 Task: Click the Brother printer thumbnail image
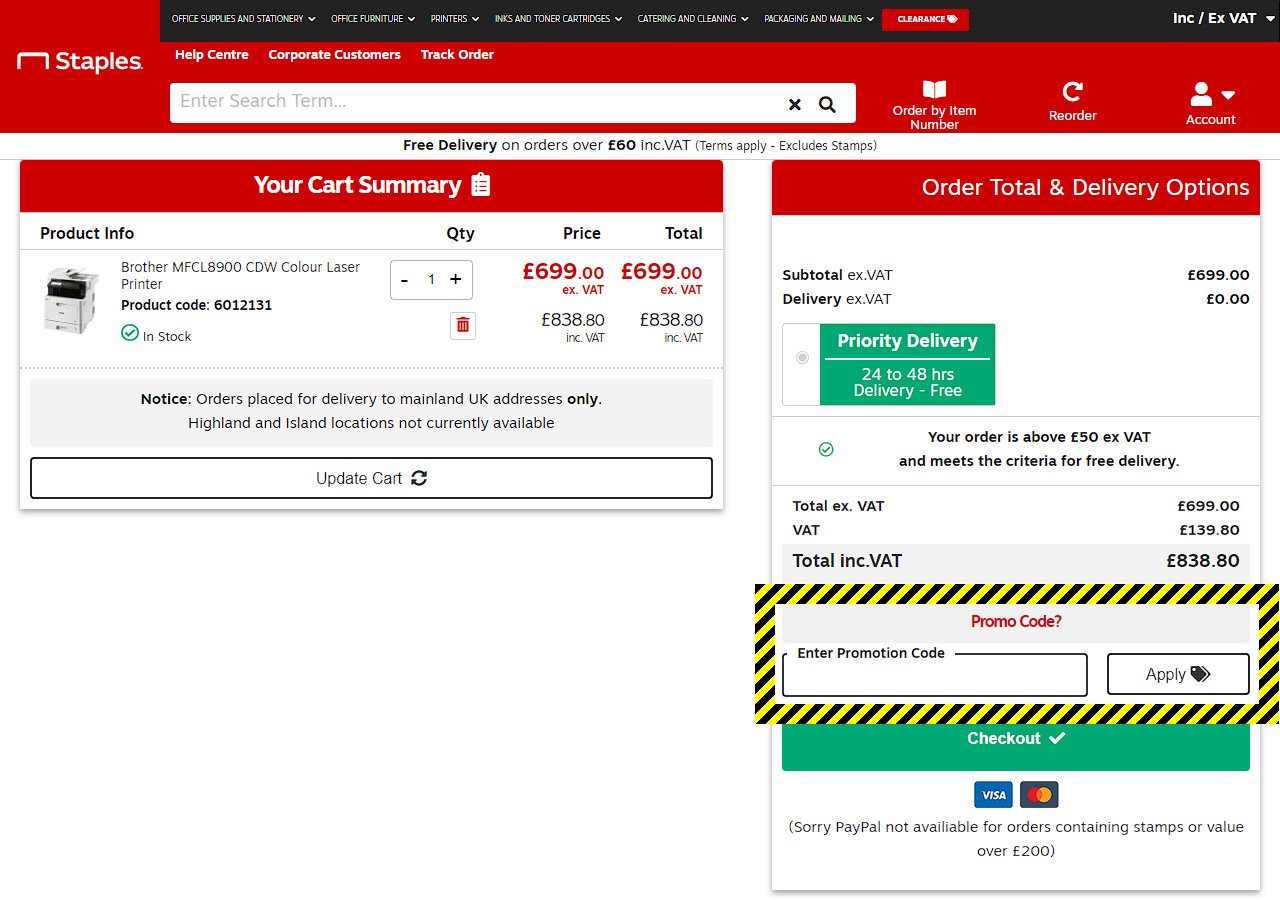point(72,300)
